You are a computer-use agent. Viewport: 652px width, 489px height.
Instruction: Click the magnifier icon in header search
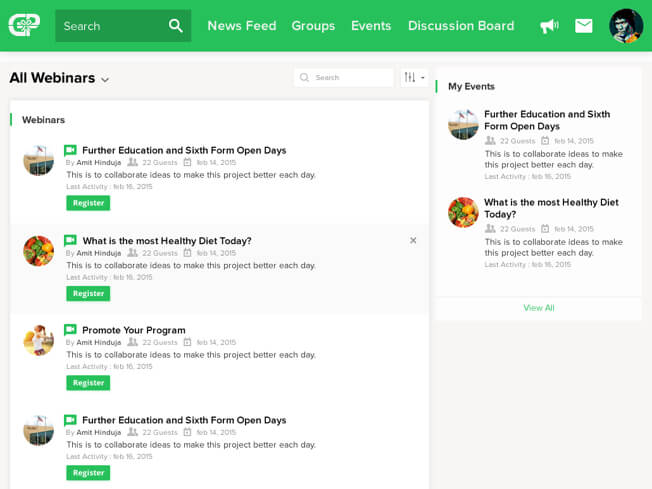point(175,26)
